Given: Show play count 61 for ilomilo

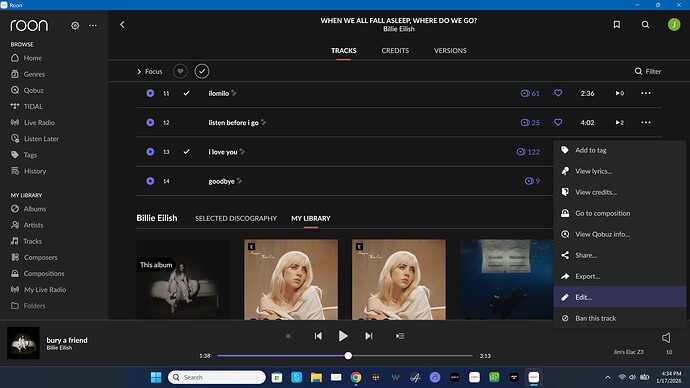Looking at the screenshot, I should coord(530,93).
